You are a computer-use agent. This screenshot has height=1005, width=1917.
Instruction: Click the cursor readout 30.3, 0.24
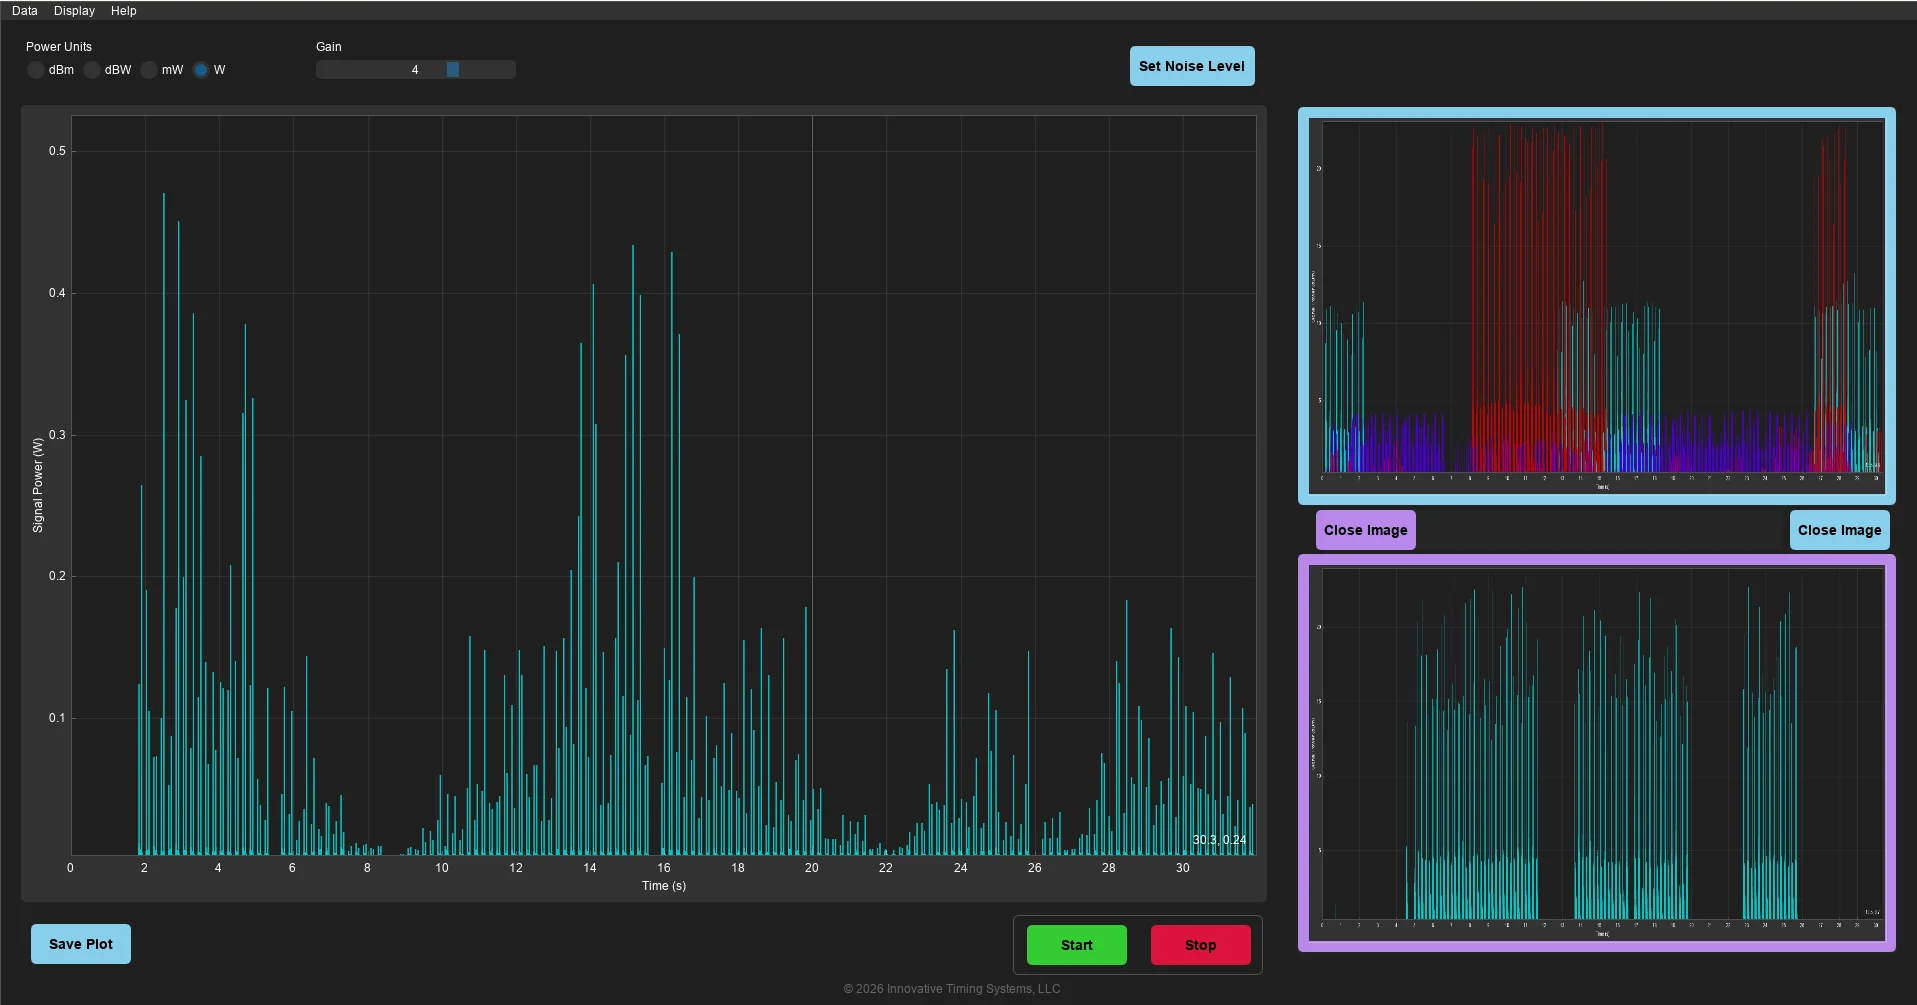(1219, 840)
